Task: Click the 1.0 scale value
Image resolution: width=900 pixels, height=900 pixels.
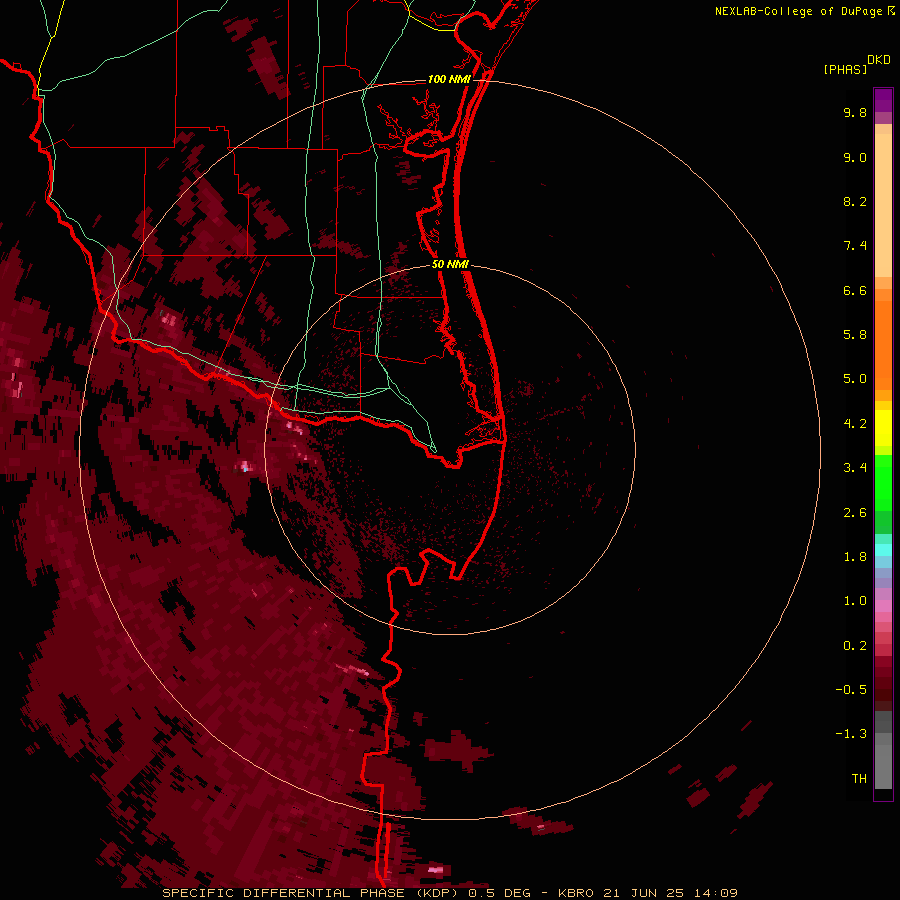Action: click(x=855, y=601)
